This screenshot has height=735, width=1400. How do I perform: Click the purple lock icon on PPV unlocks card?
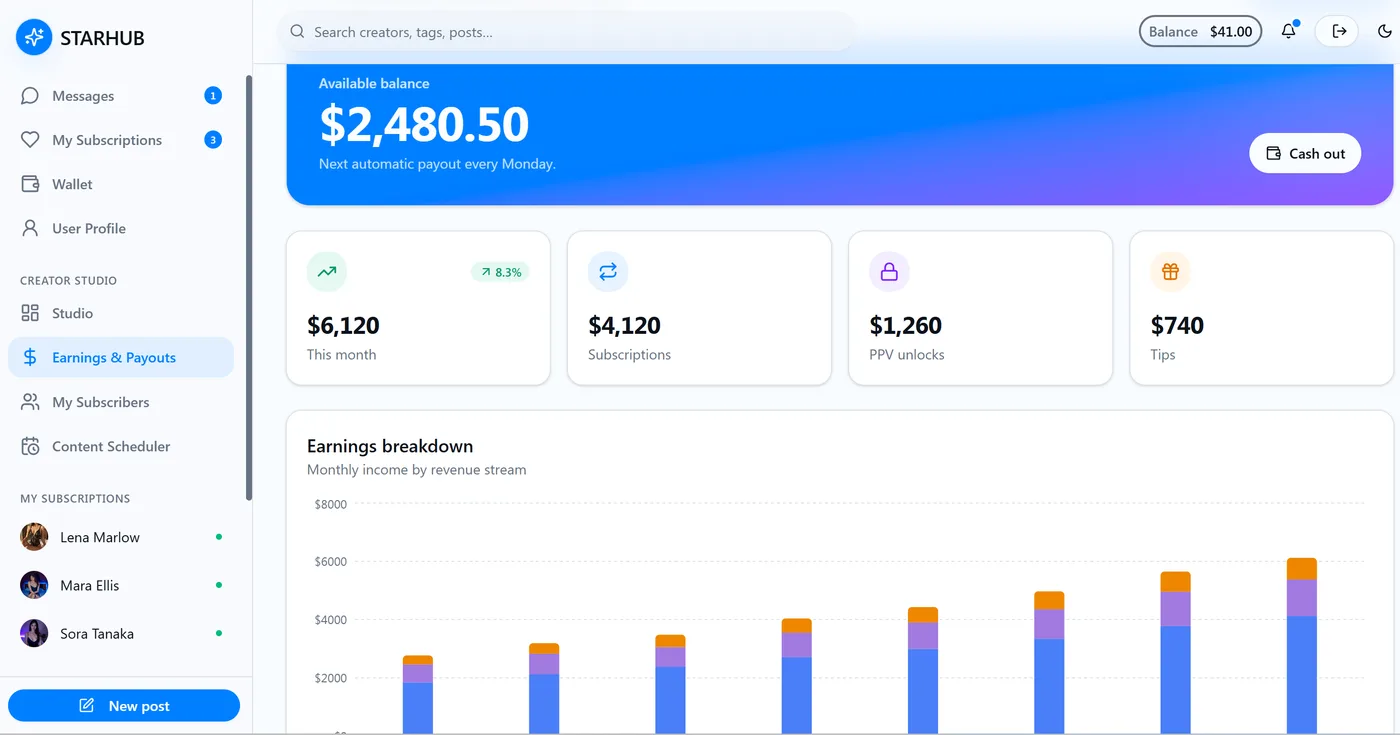pos(889,271)
